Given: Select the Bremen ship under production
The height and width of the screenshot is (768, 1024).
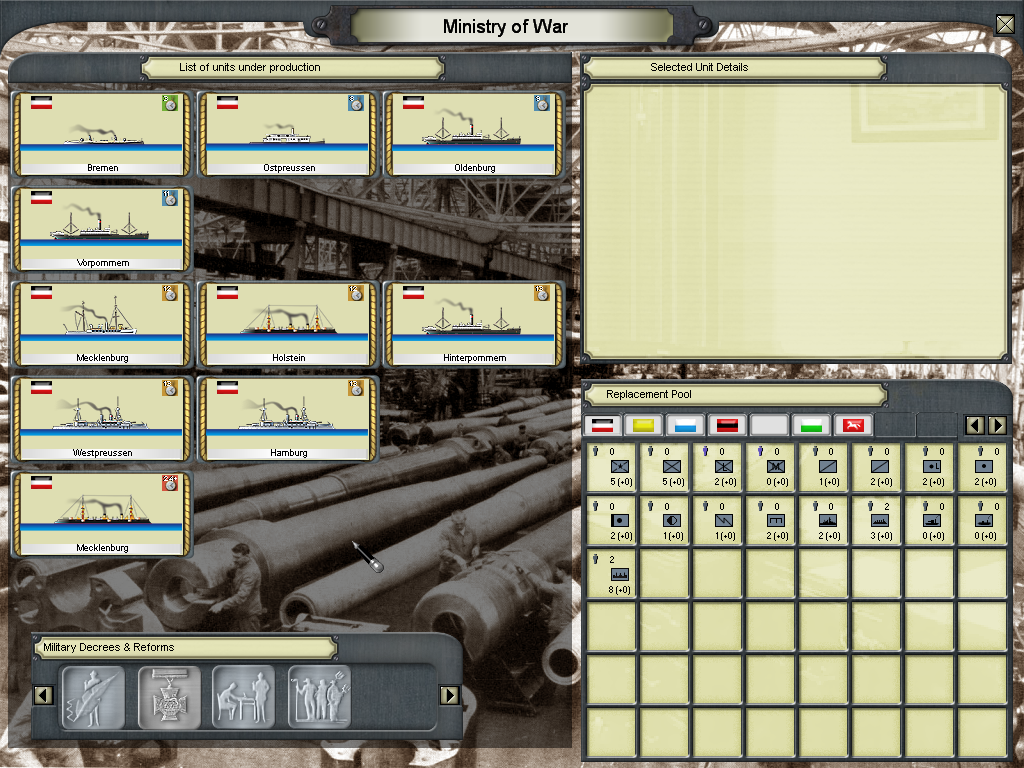Looking at the screenshot, I should point(99,134).
